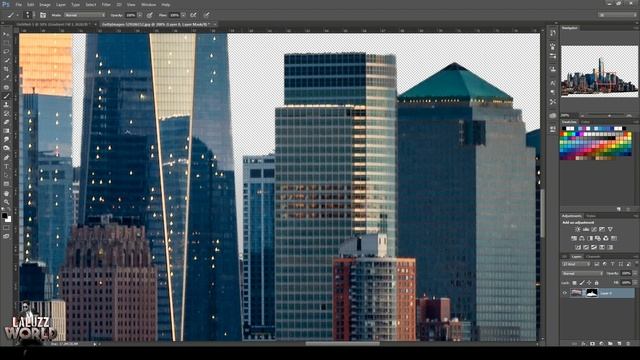Enable airbrush-style build-up in options bar
The image size is (640, 360).
(x=193, y=15)
